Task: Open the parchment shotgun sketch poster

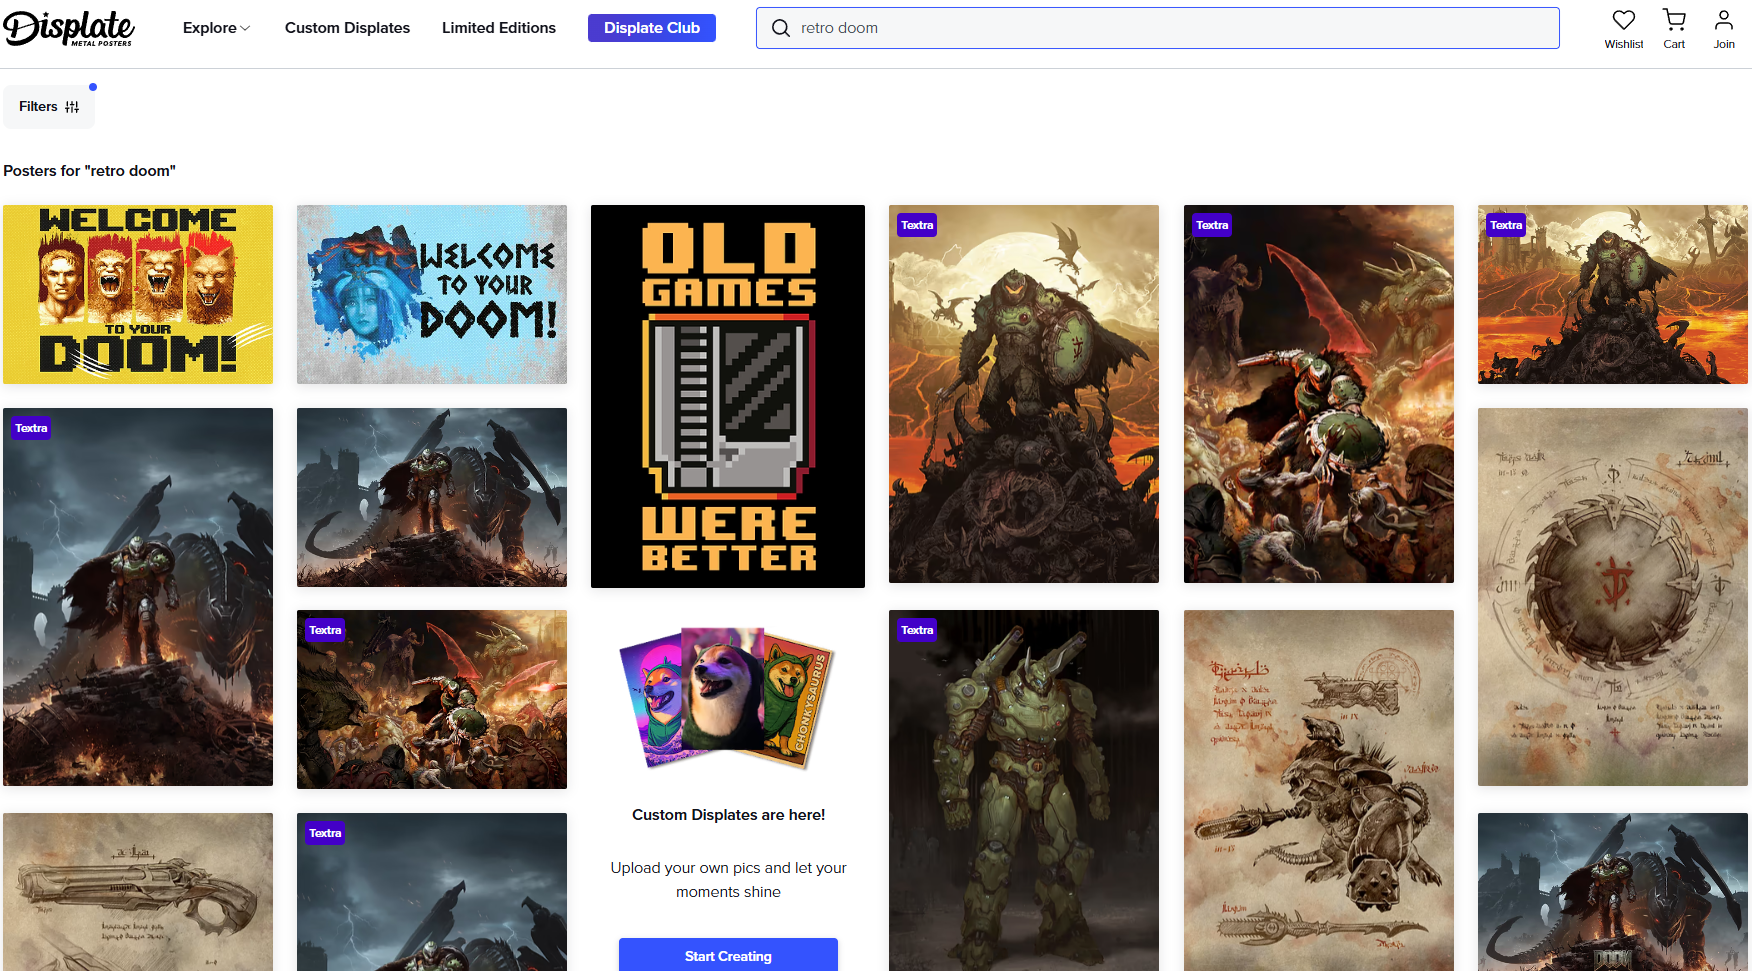Action: point(138,892)
